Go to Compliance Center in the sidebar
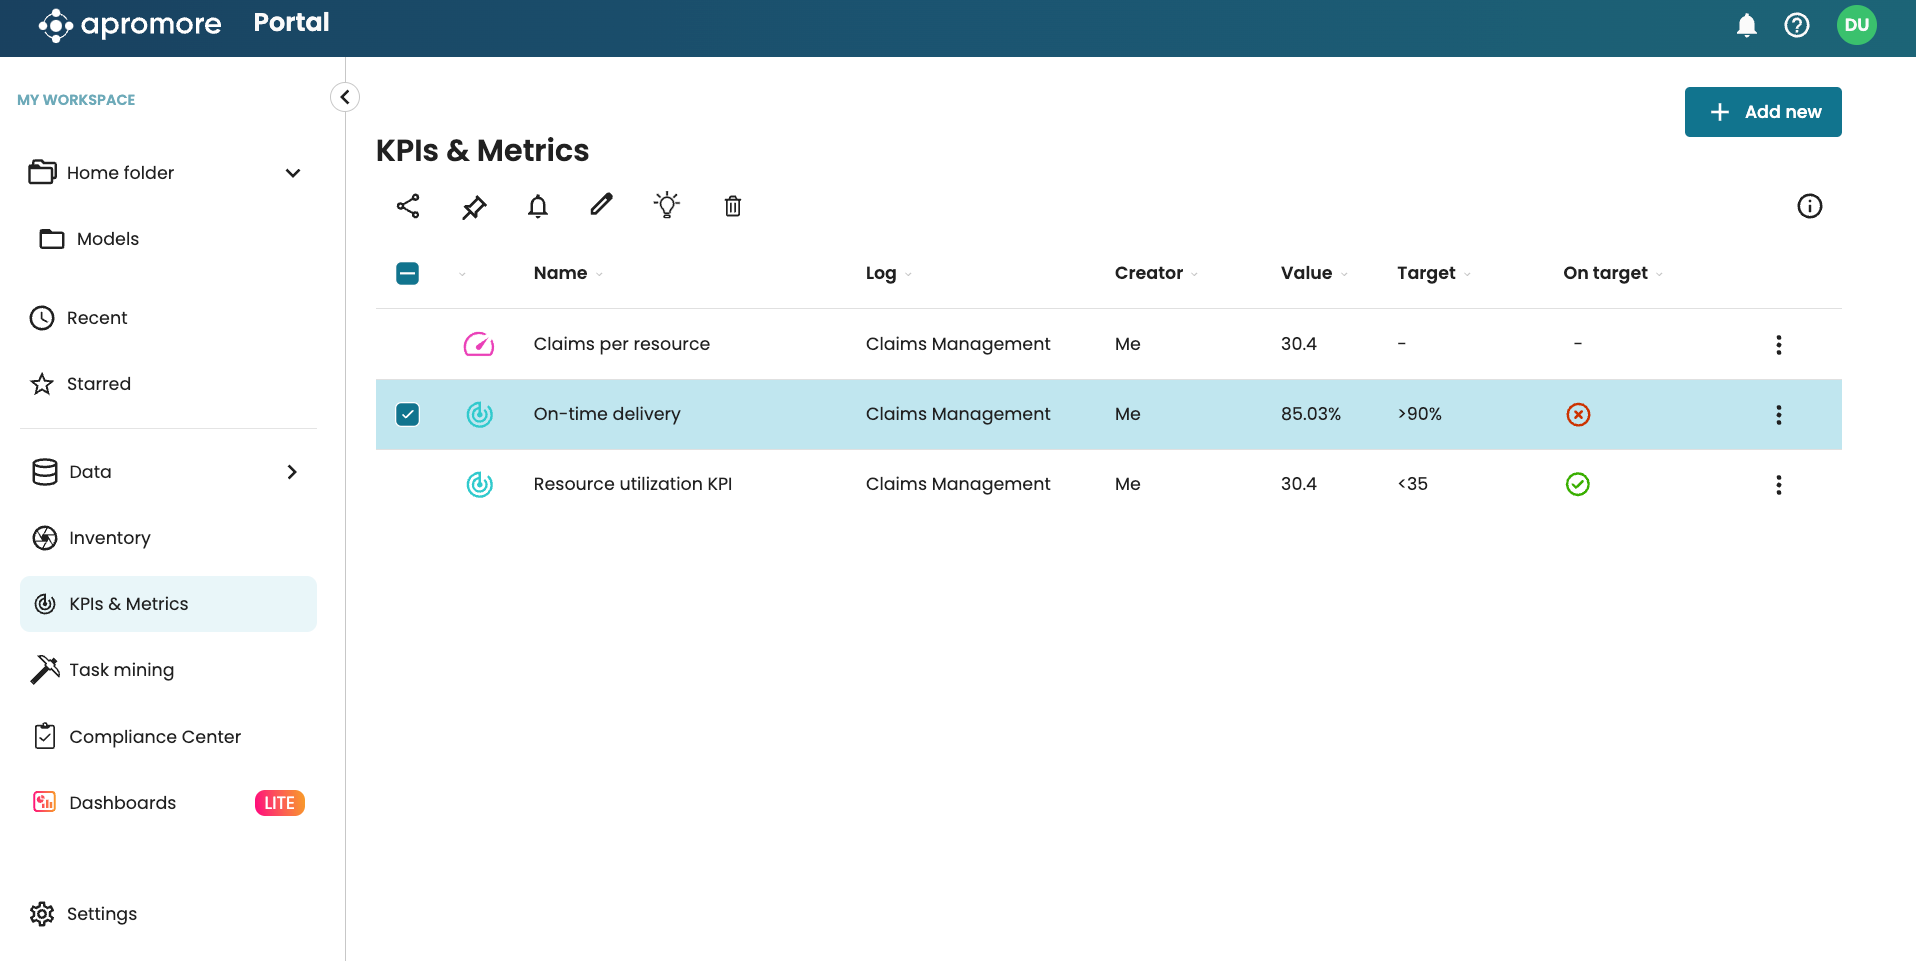The height and width of the screenshot is (961, 1916). tap(154, 737)
